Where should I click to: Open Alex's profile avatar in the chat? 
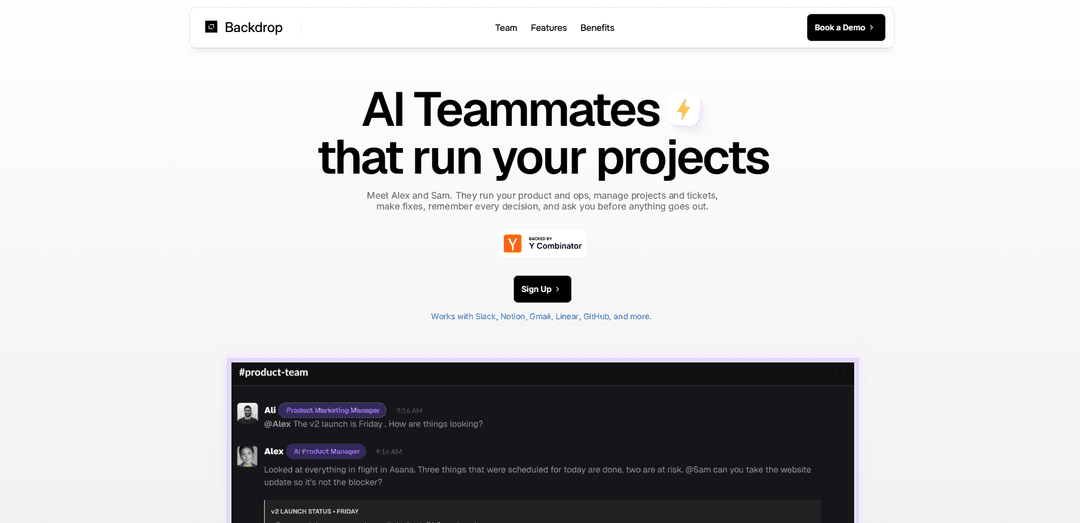point(247,456)
